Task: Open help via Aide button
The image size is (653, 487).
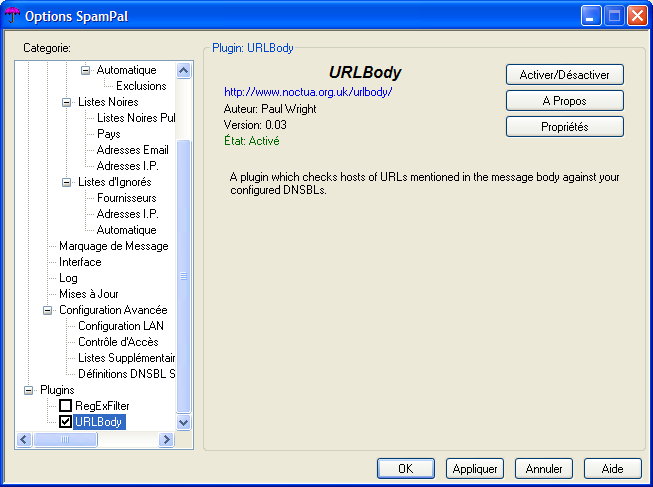Action: click(613, 469)
